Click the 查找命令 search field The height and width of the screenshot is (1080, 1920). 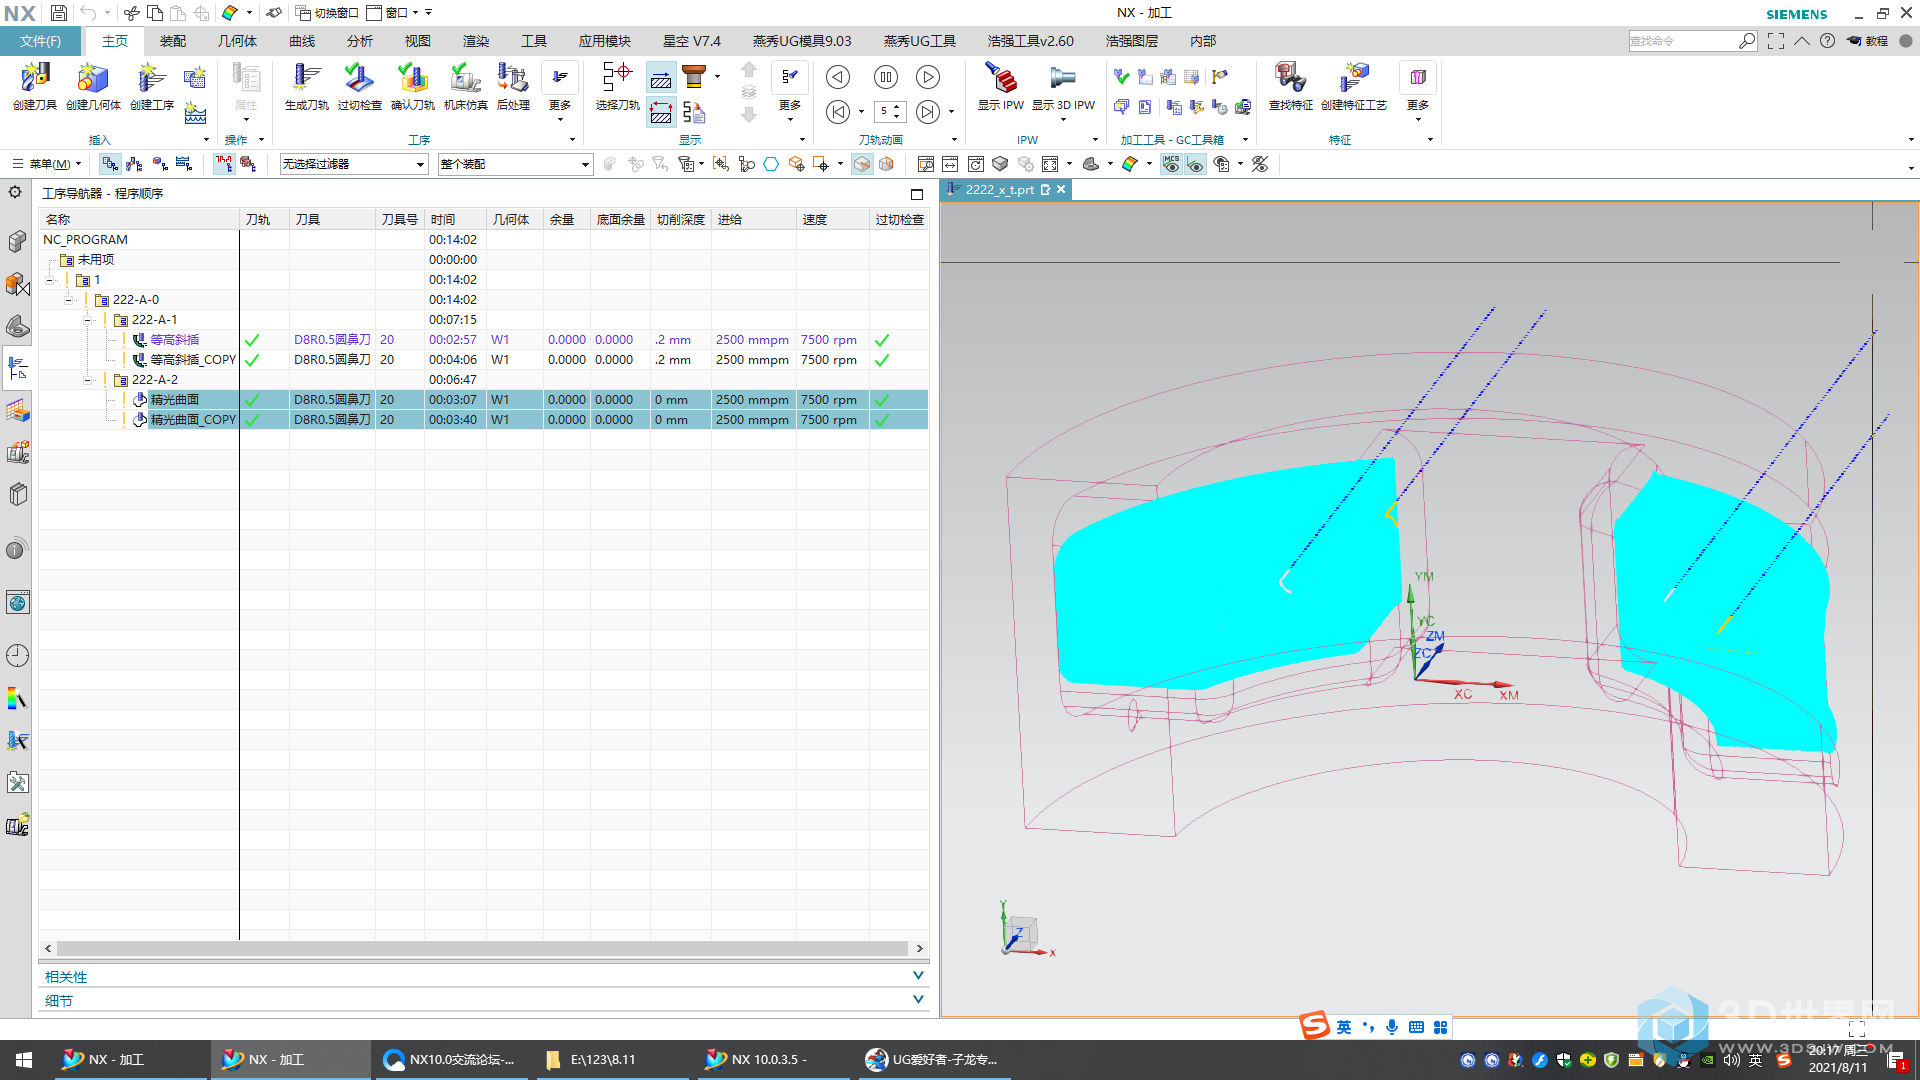1683,41
